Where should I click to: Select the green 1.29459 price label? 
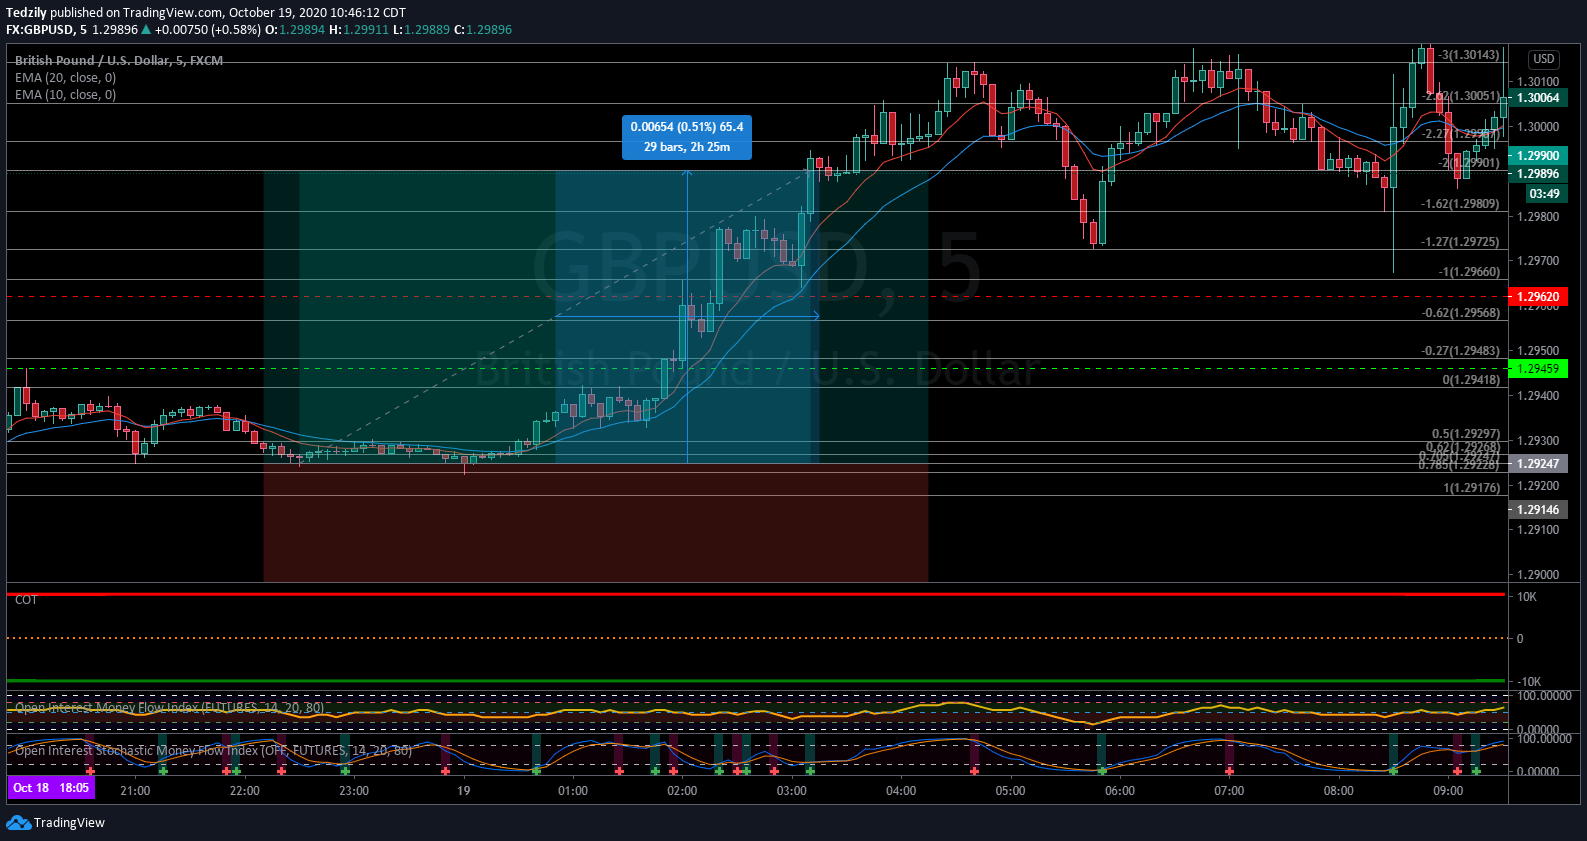pos(1538,369)
